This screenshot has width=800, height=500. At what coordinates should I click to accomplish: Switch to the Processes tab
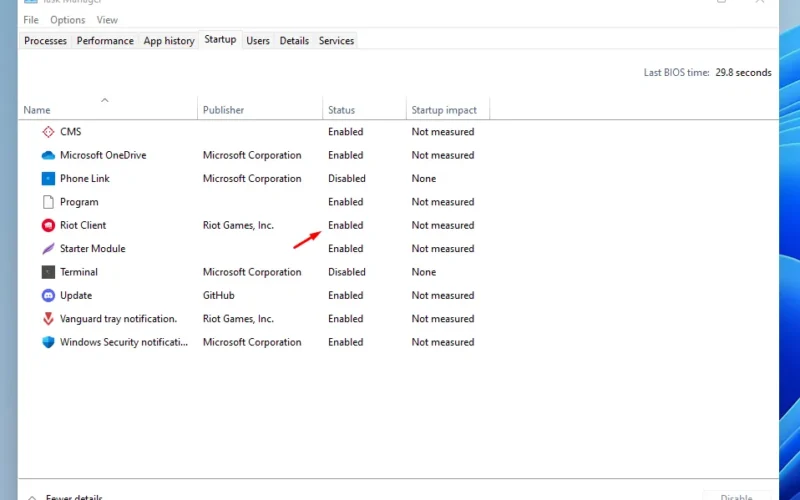(45, 41)
